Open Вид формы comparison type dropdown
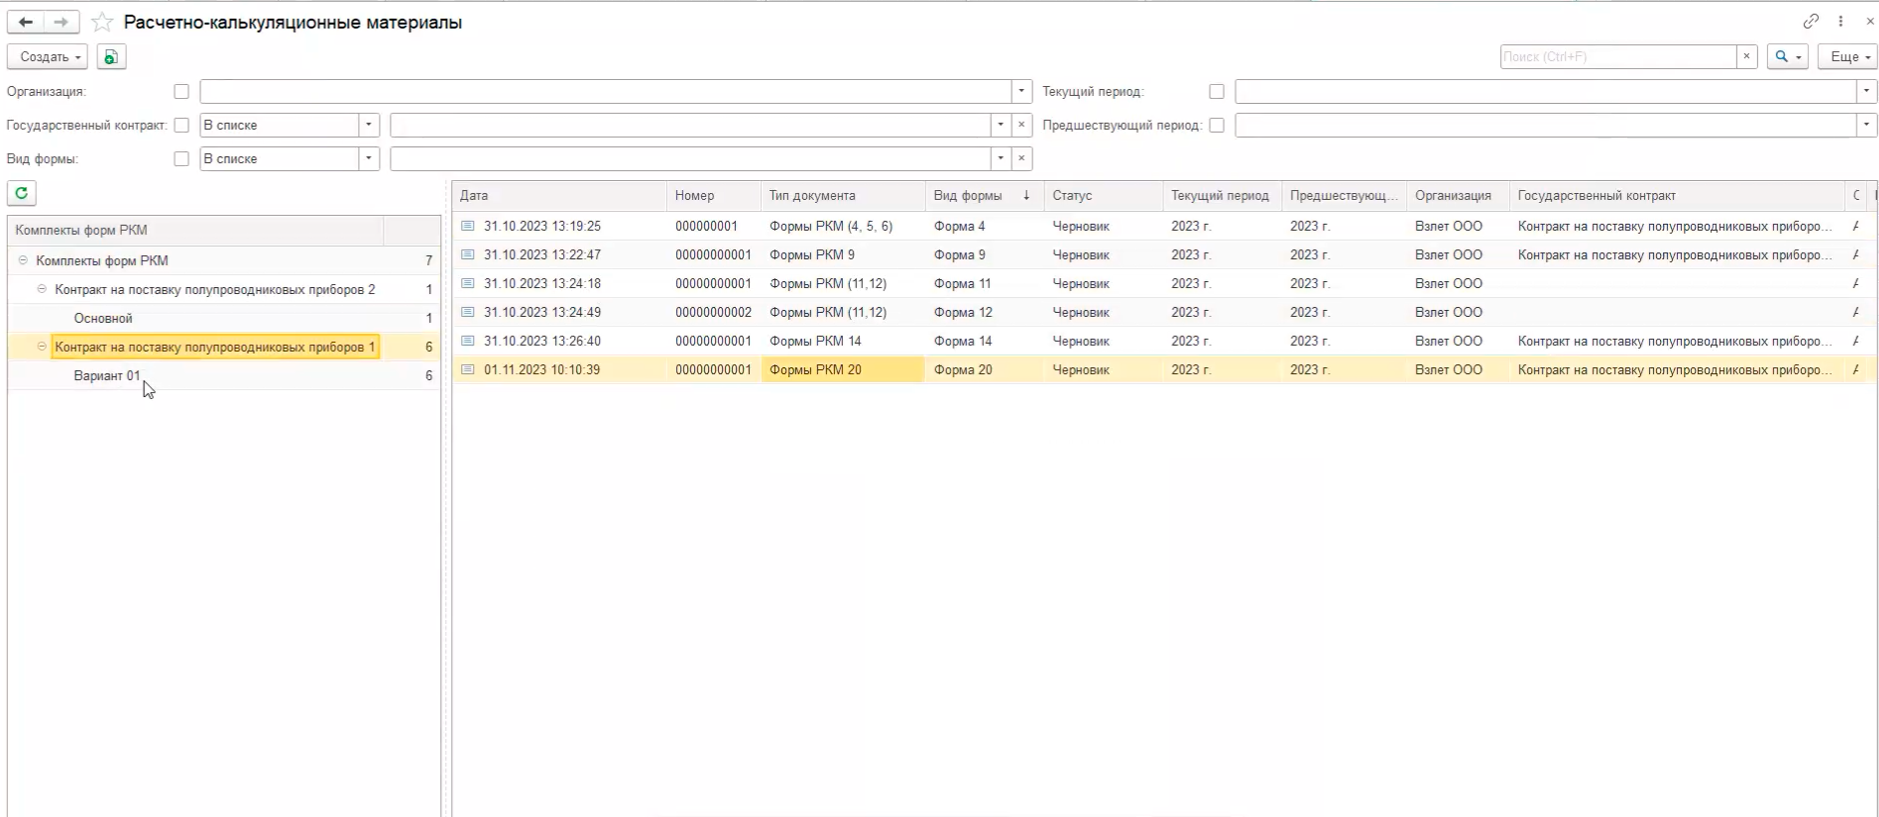1879x817 pixels. (369, 159)
